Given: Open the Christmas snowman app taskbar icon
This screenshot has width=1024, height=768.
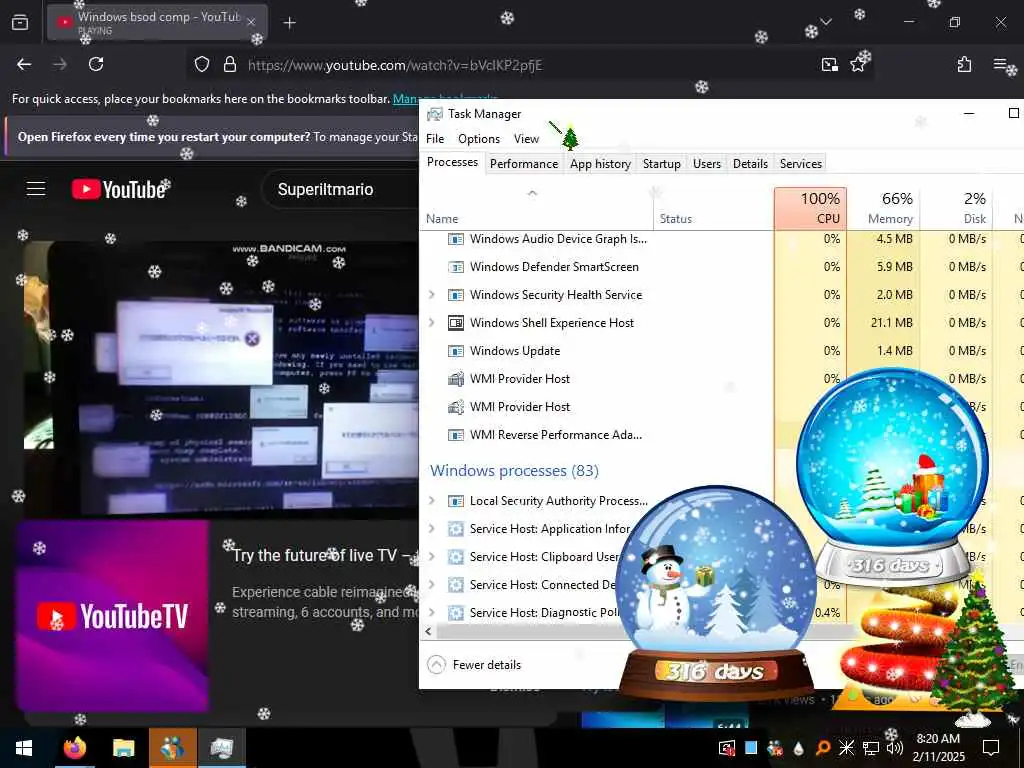Looking at the screenshot, I should click(172, 748).
